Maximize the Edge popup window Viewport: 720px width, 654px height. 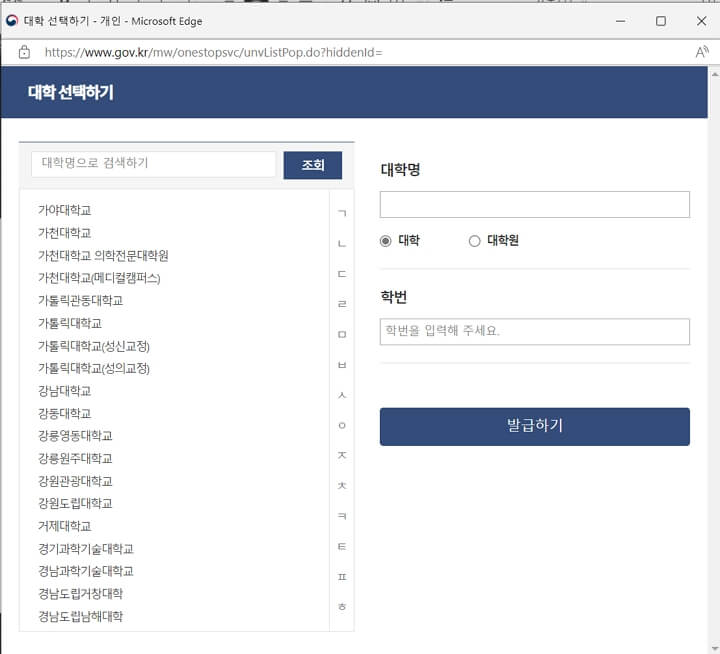click(661, 21)
